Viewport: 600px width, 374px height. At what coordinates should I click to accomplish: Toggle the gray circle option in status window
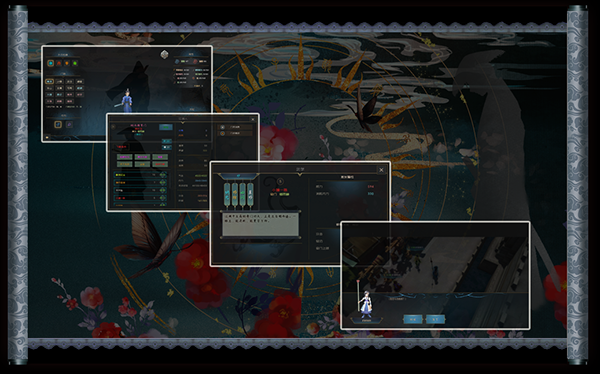(223, 127)
